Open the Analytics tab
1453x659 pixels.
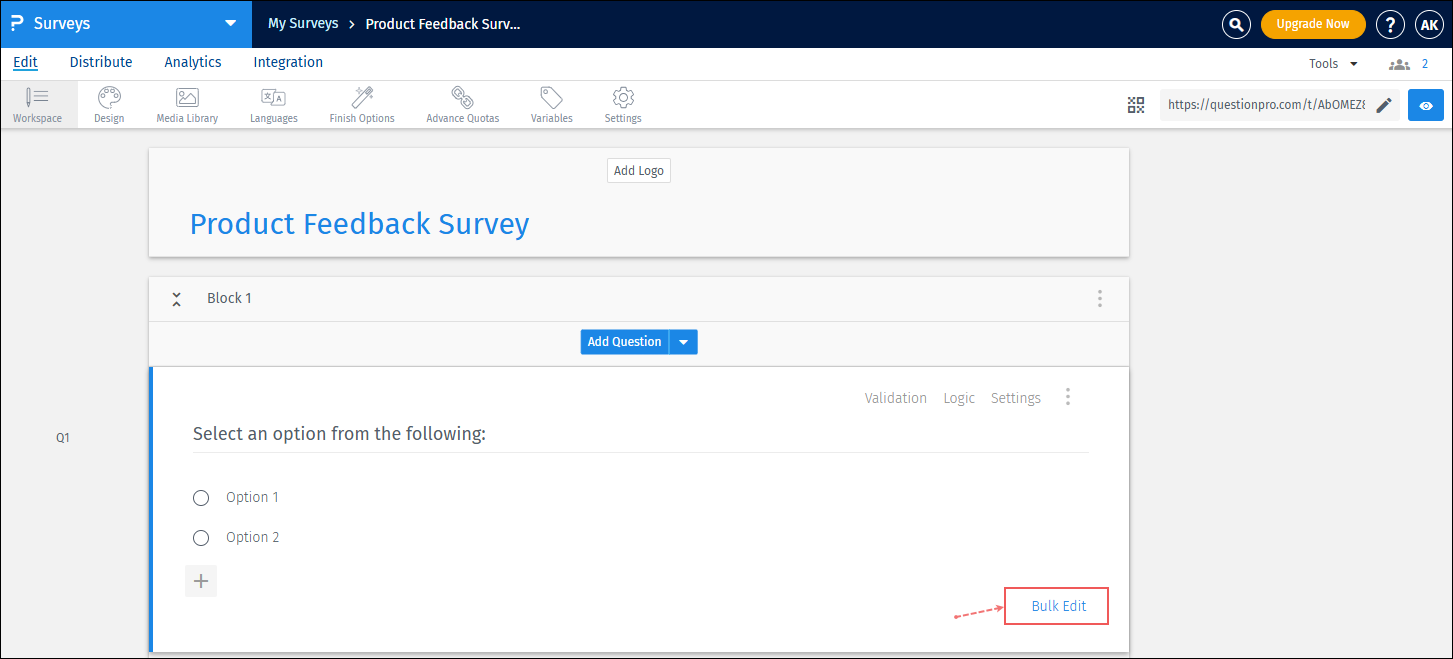[x=192, y=62]
